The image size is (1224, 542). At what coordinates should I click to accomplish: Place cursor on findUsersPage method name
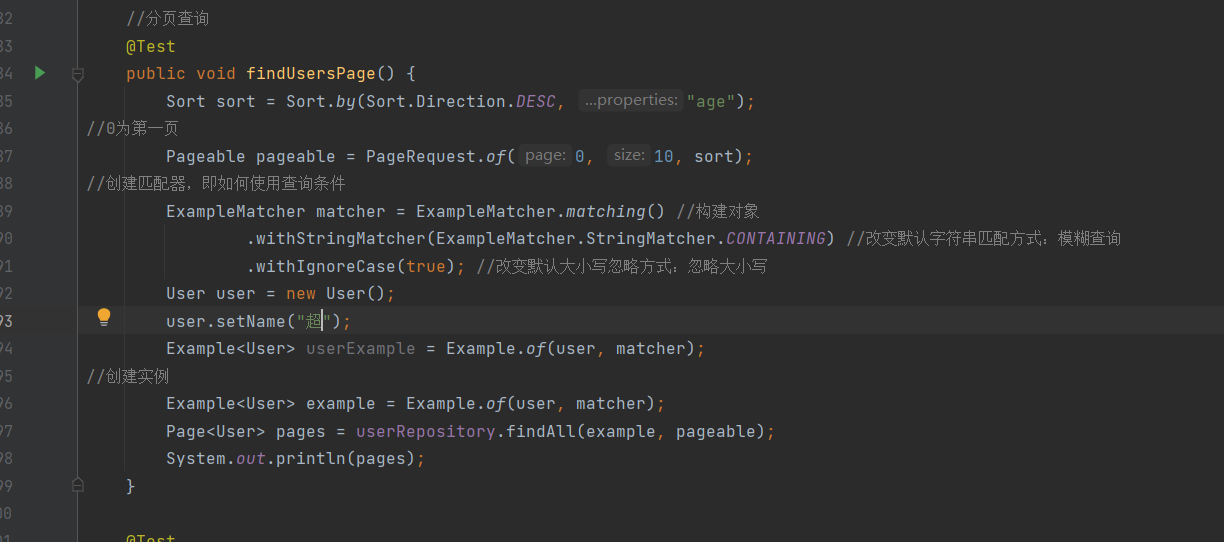[310, 74]
